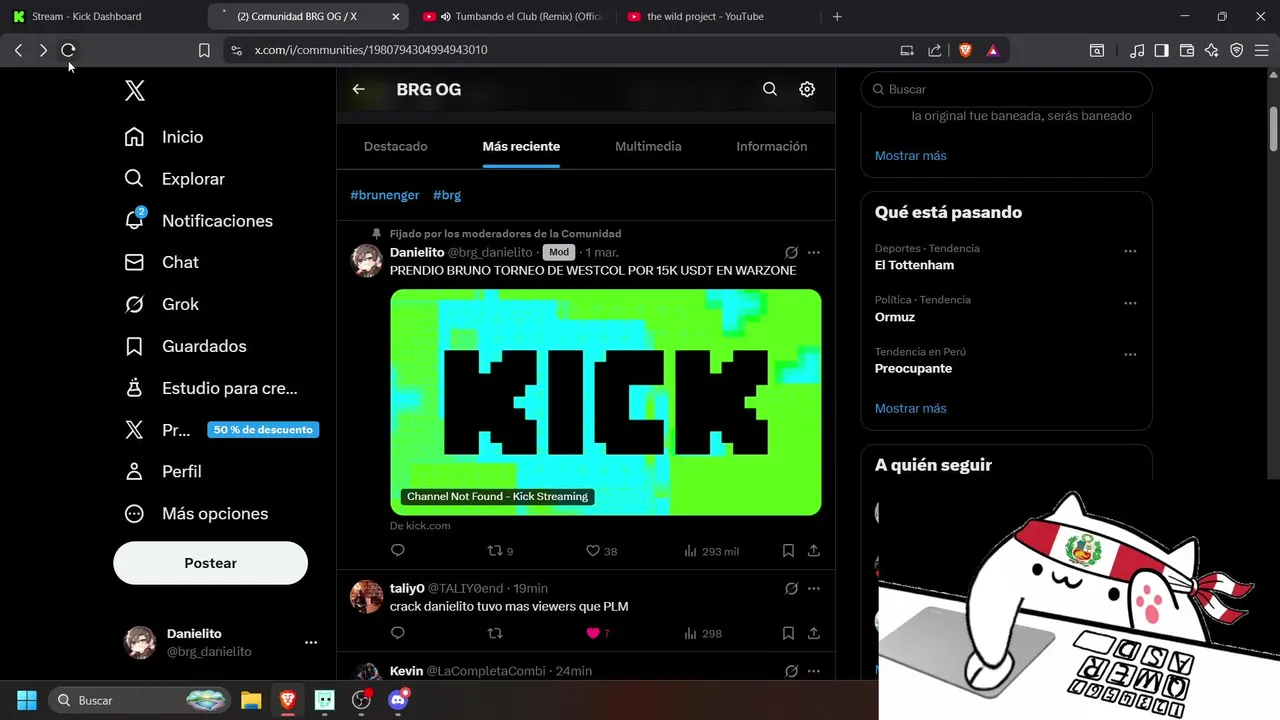
Task: Repost taliy0's post
Action: coord(494,633)
